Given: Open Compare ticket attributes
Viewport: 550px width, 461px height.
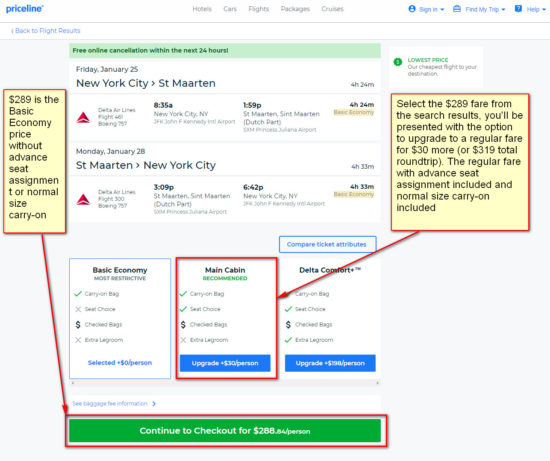Looking at the screenshot, I should click(327, 244).
